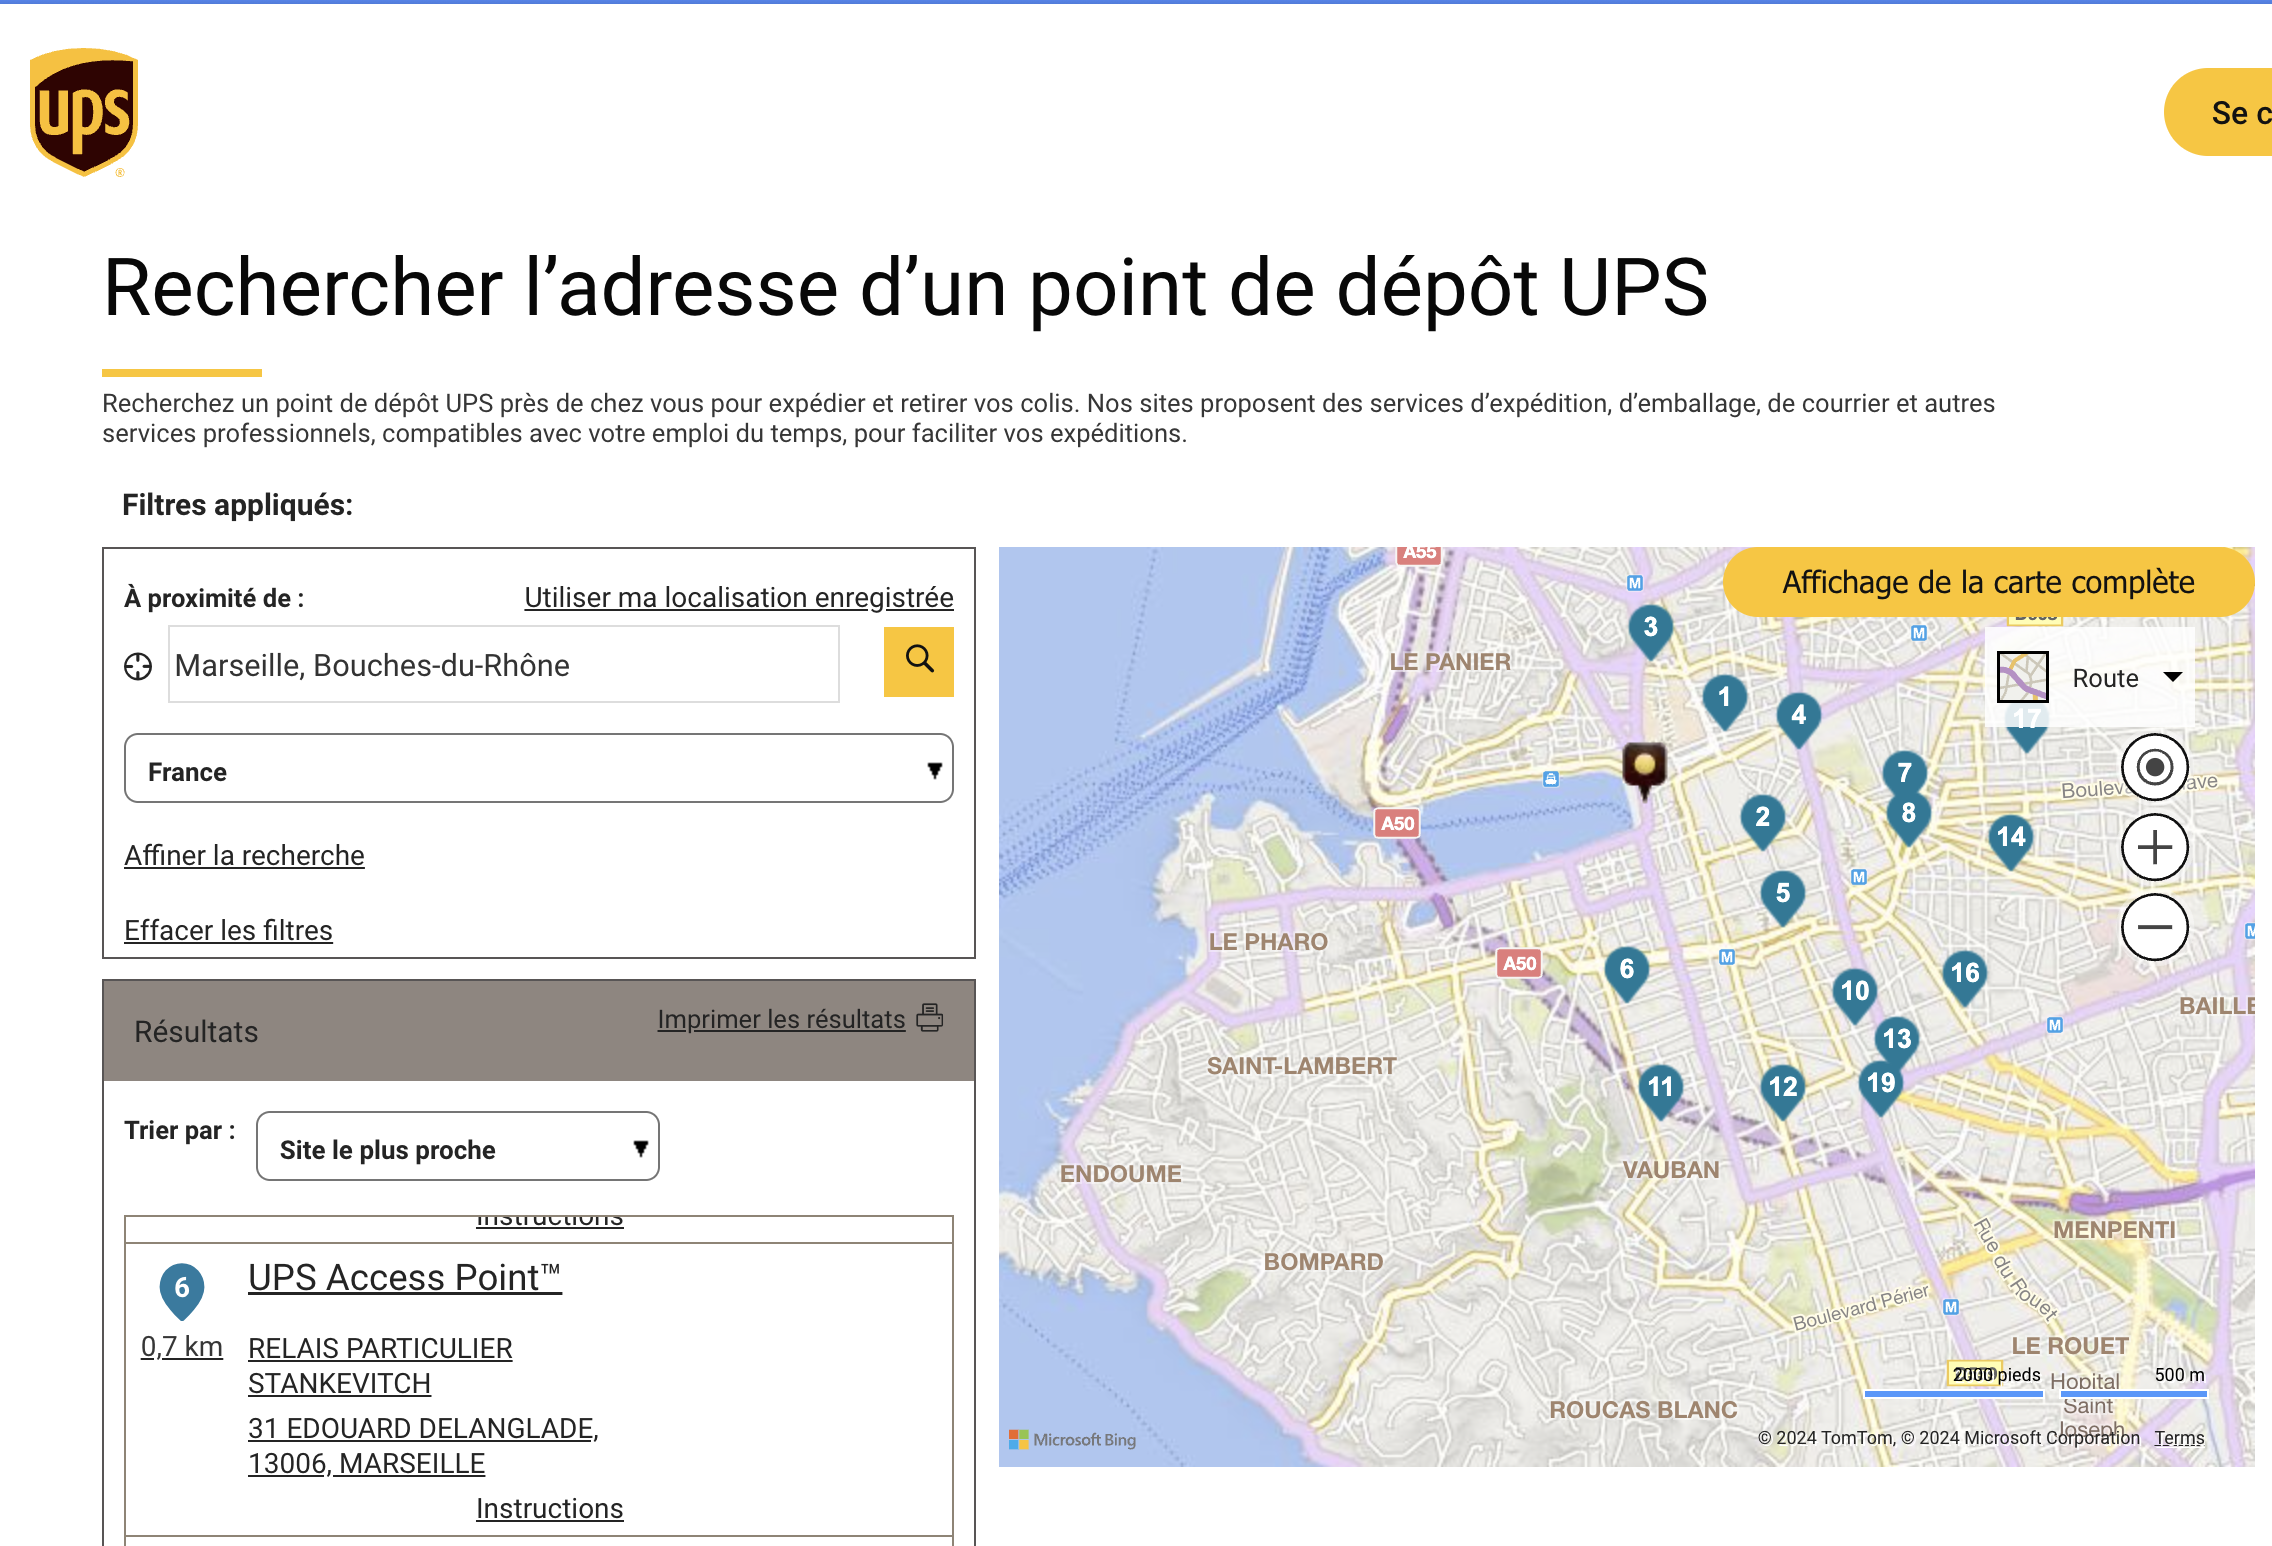Select map marker number 6
2272x1546 pixels.
click(x=1627, y=967)
